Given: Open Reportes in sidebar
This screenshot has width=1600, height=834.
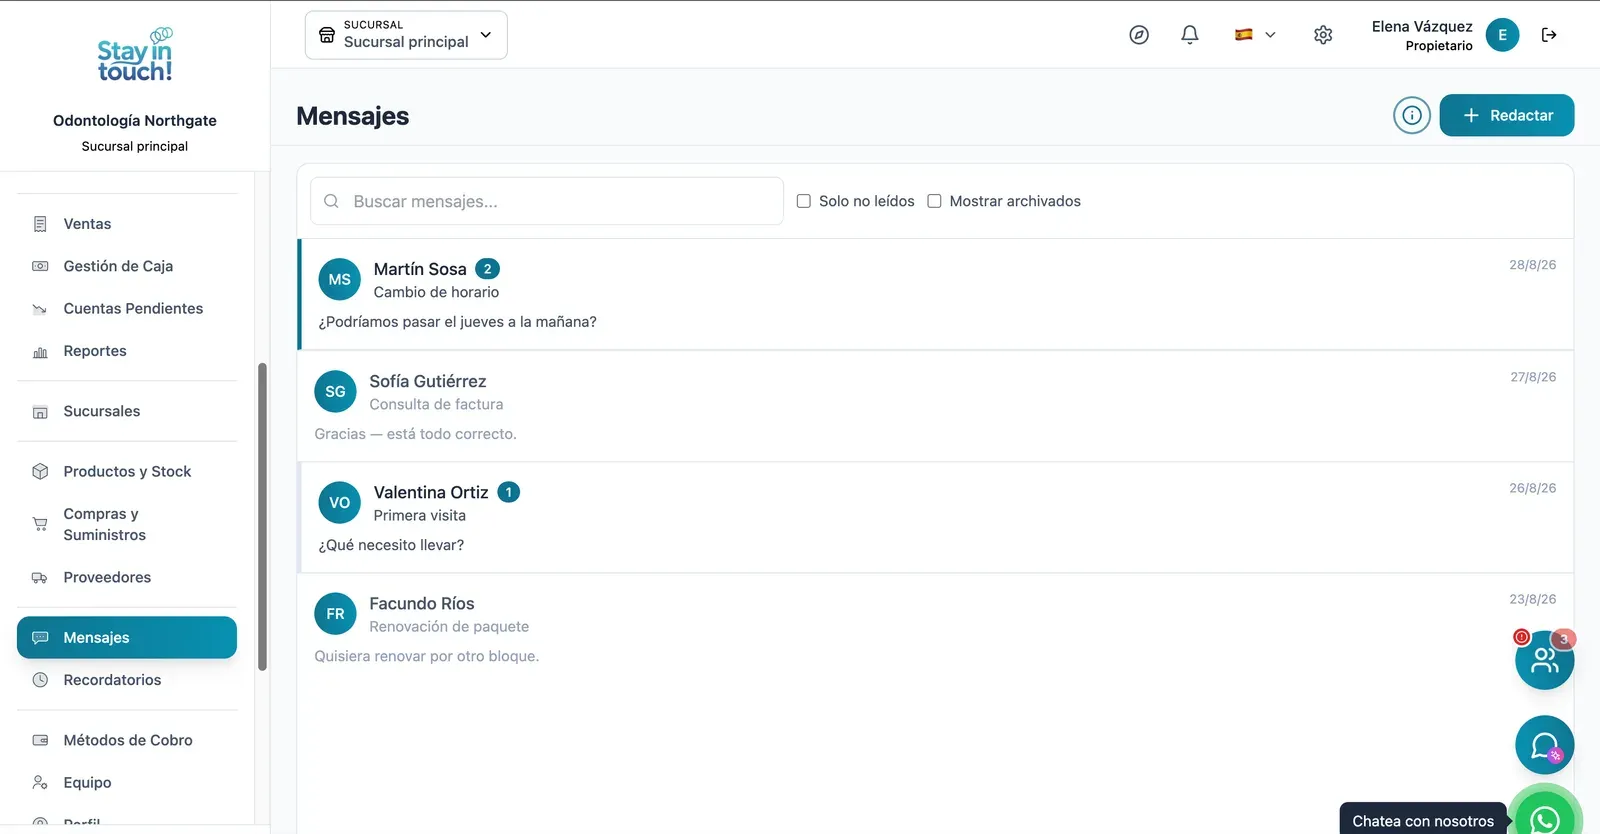Looking at the screenshot, I should pos(127,351).
